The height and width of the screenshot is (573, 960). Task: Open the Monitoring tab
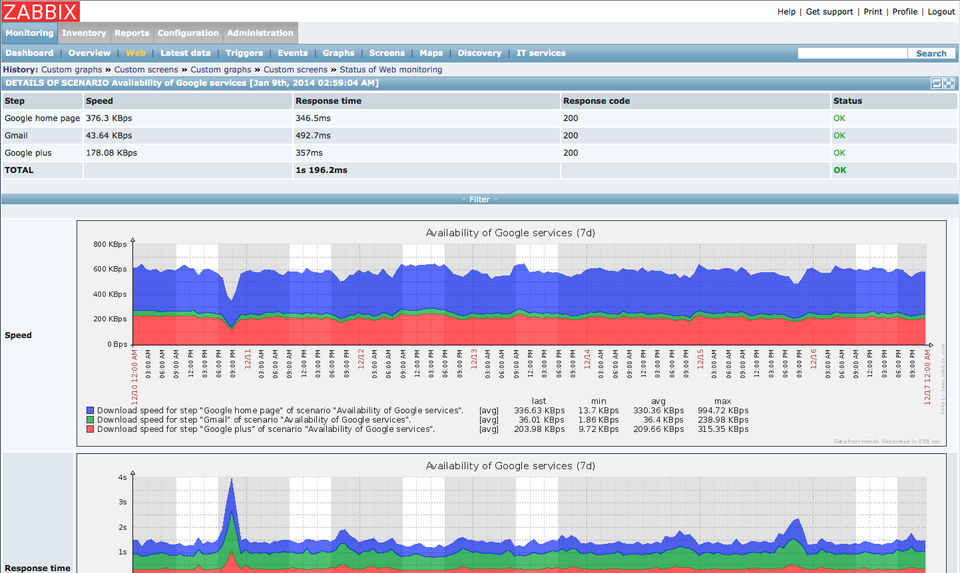29,33
